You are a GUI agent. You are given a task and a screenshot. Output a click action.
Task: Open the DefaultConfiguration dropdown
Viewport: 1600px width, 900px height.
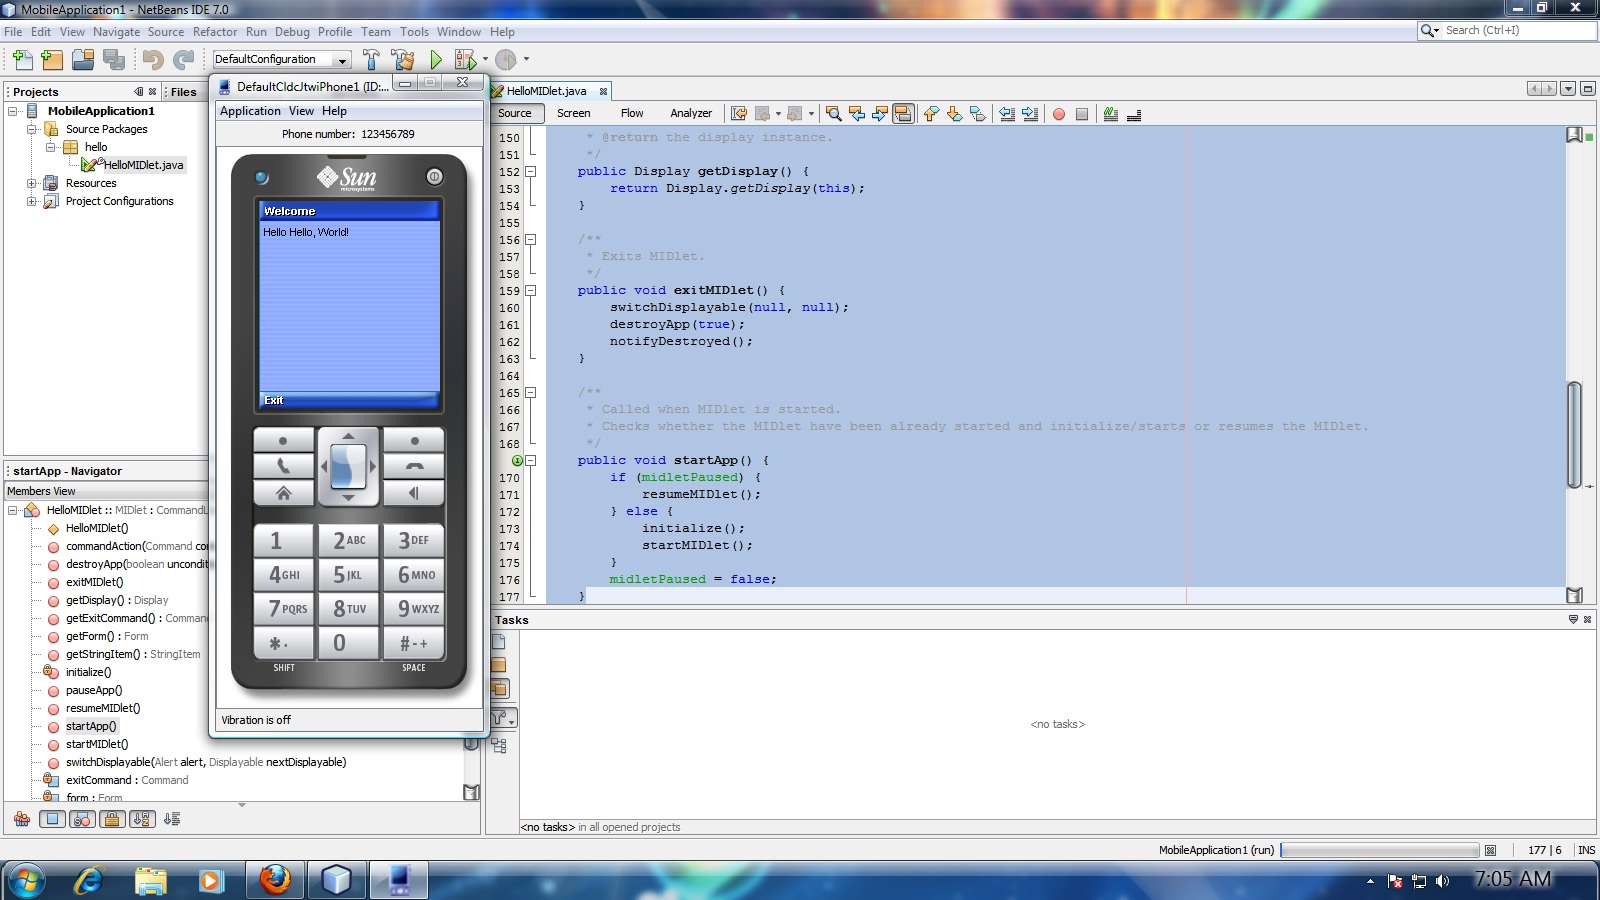pos(340,59)
